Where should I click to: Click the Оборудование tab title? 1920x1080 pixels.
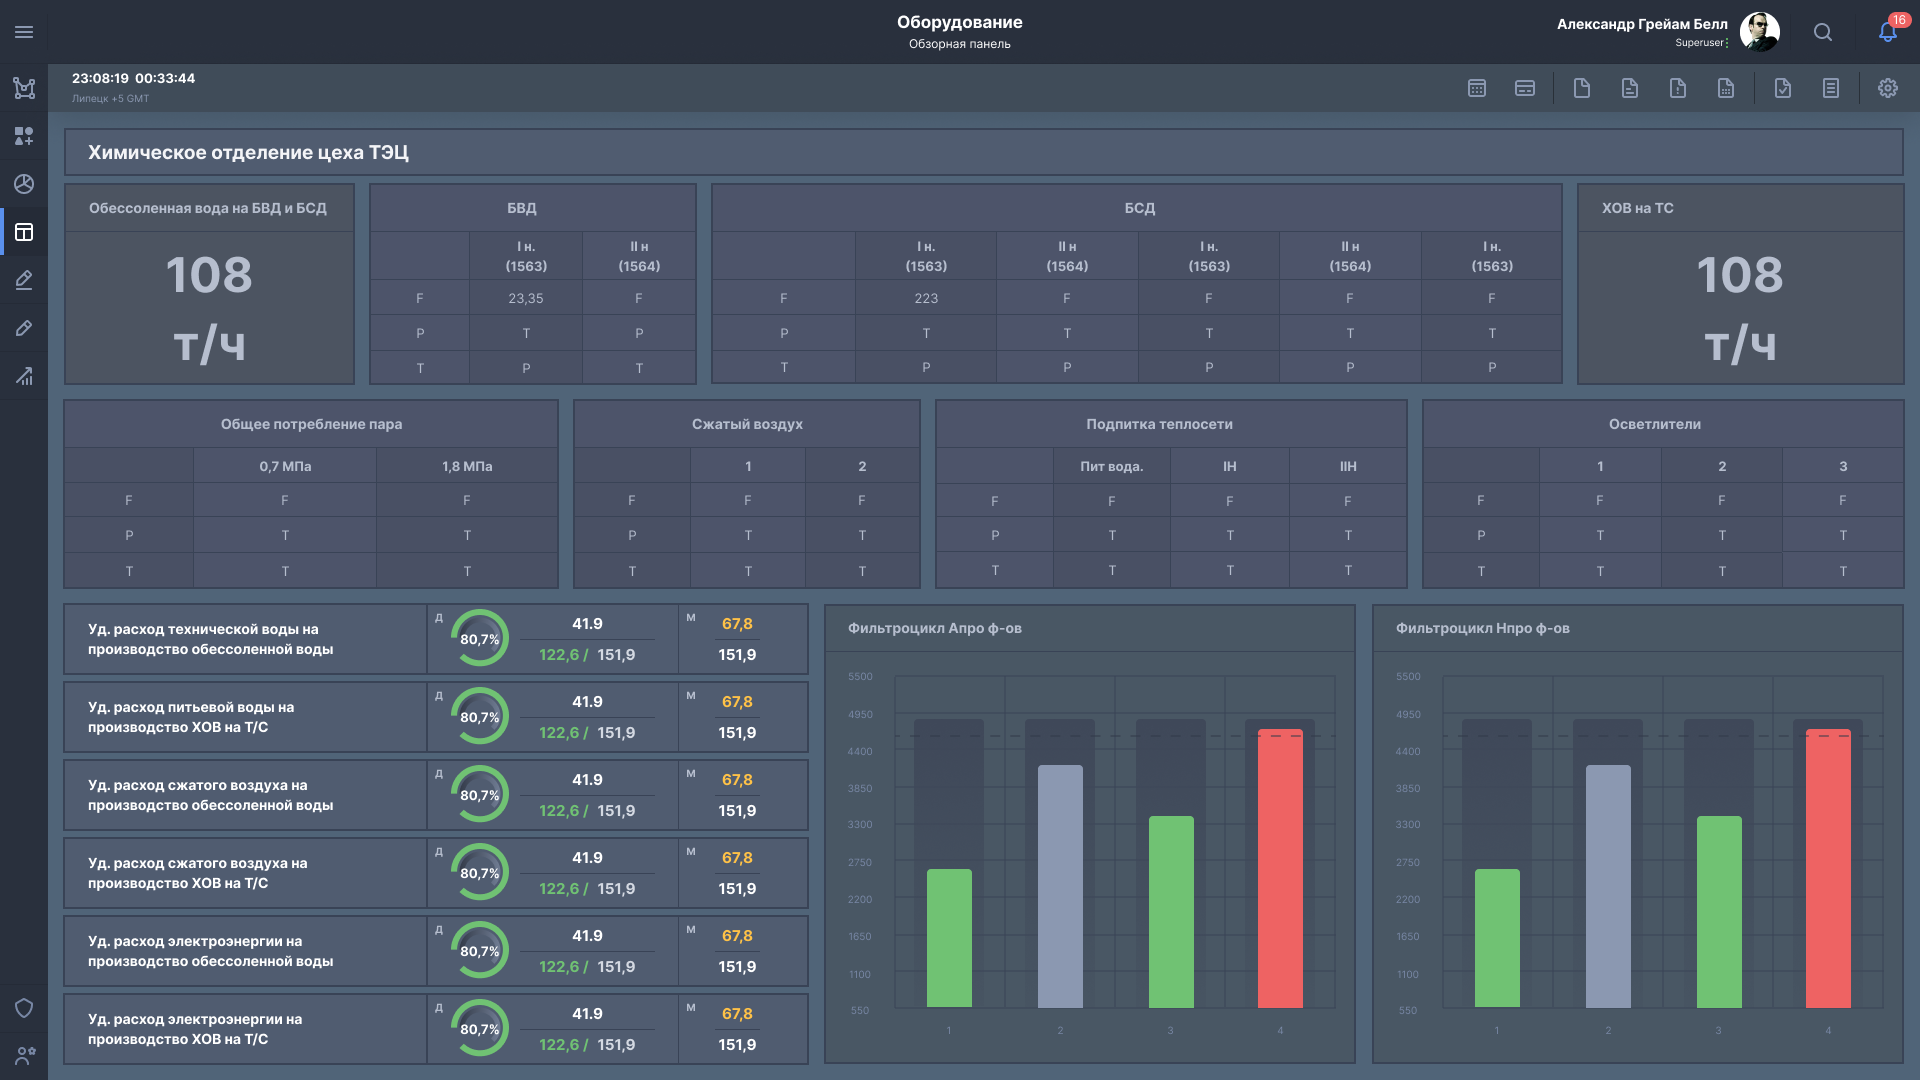pos(959,22)
